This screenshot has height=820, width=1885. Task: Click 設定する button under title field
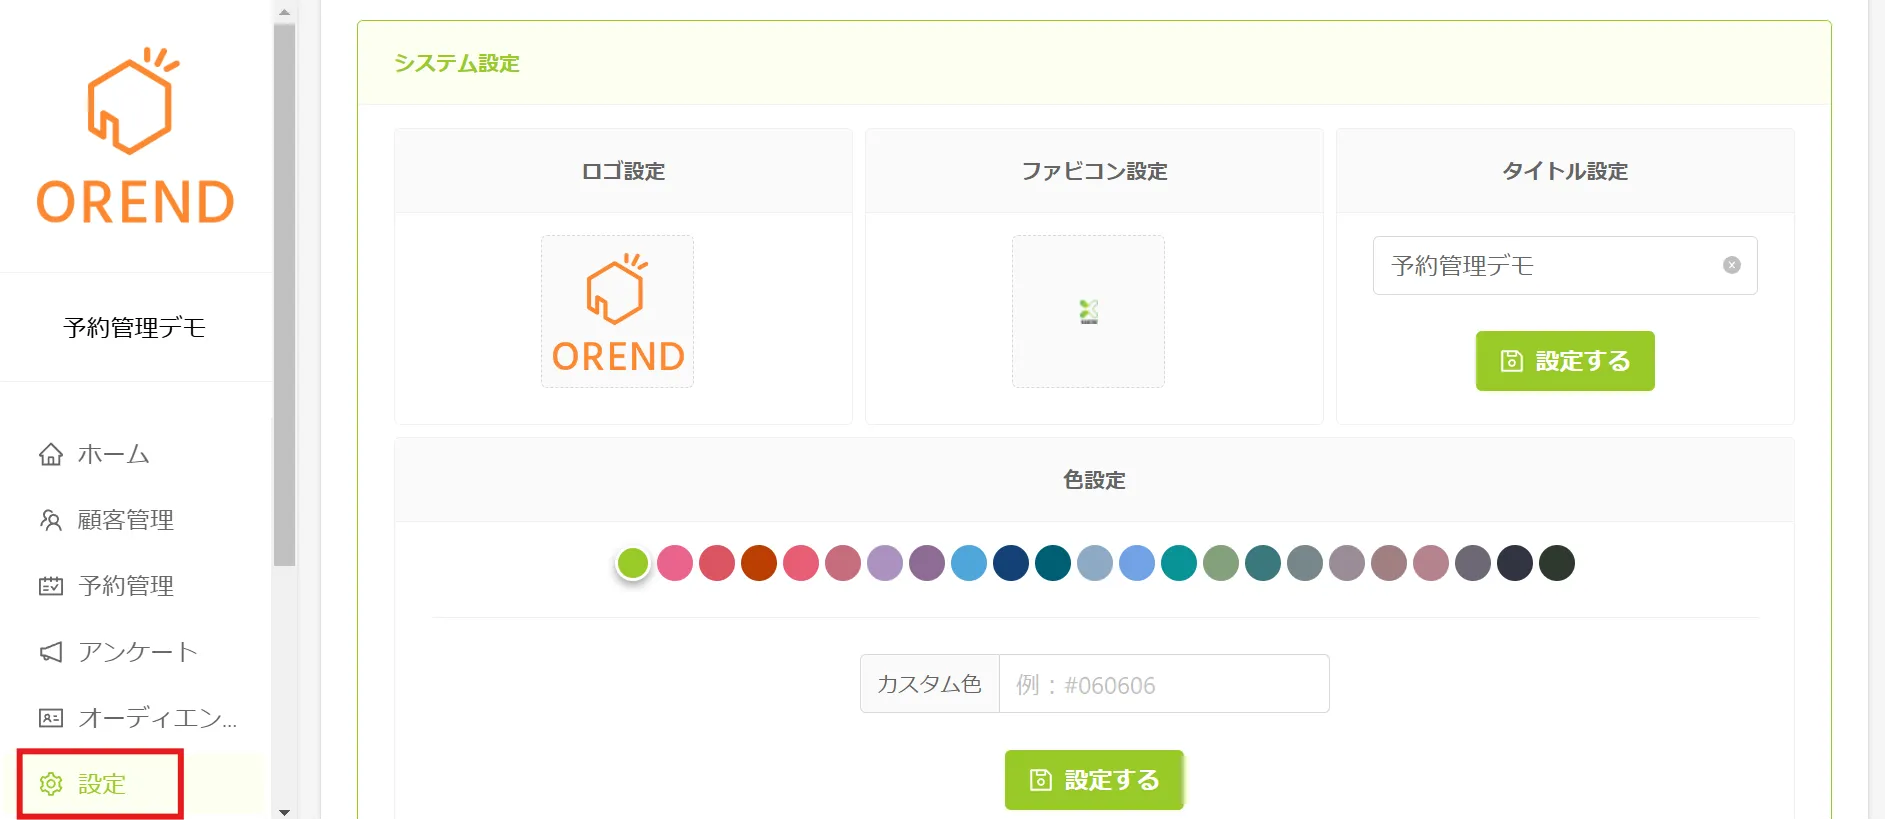point(1565,361)
